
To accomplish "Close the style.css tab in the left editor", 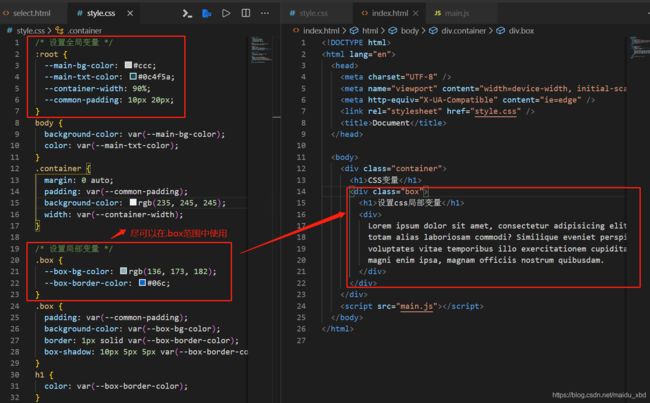I will pos(130,13).
